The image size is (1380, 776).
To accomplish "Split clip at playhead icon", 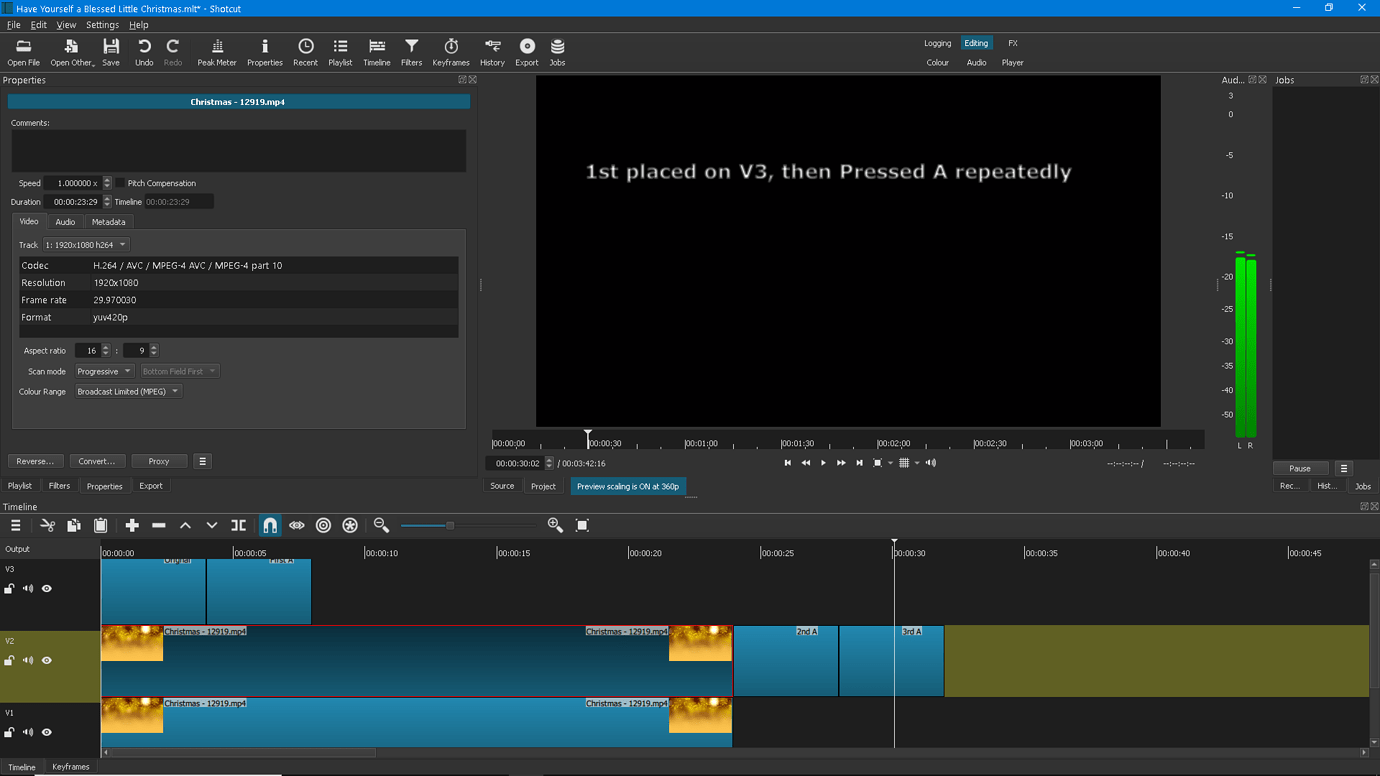I will pos(238,526).
